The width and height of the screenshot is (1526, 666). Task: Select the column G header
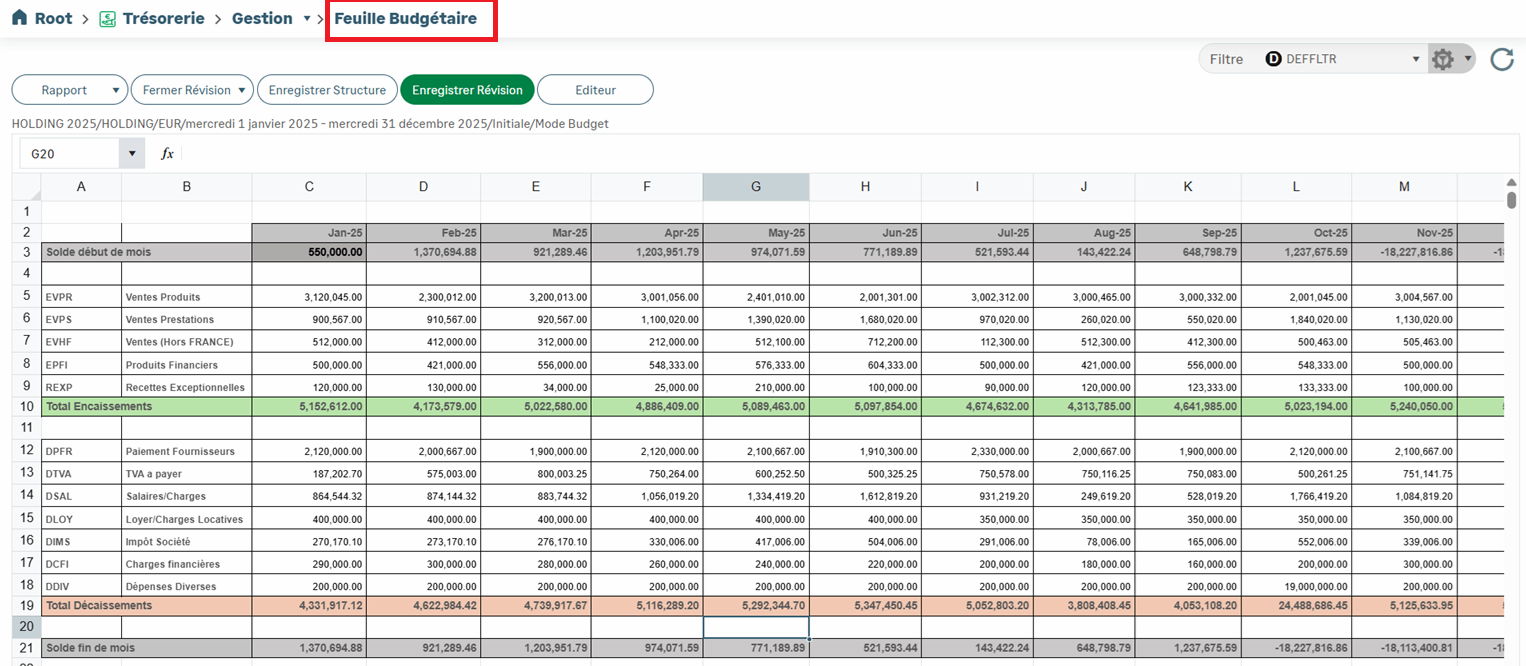[x=755, y=187]
